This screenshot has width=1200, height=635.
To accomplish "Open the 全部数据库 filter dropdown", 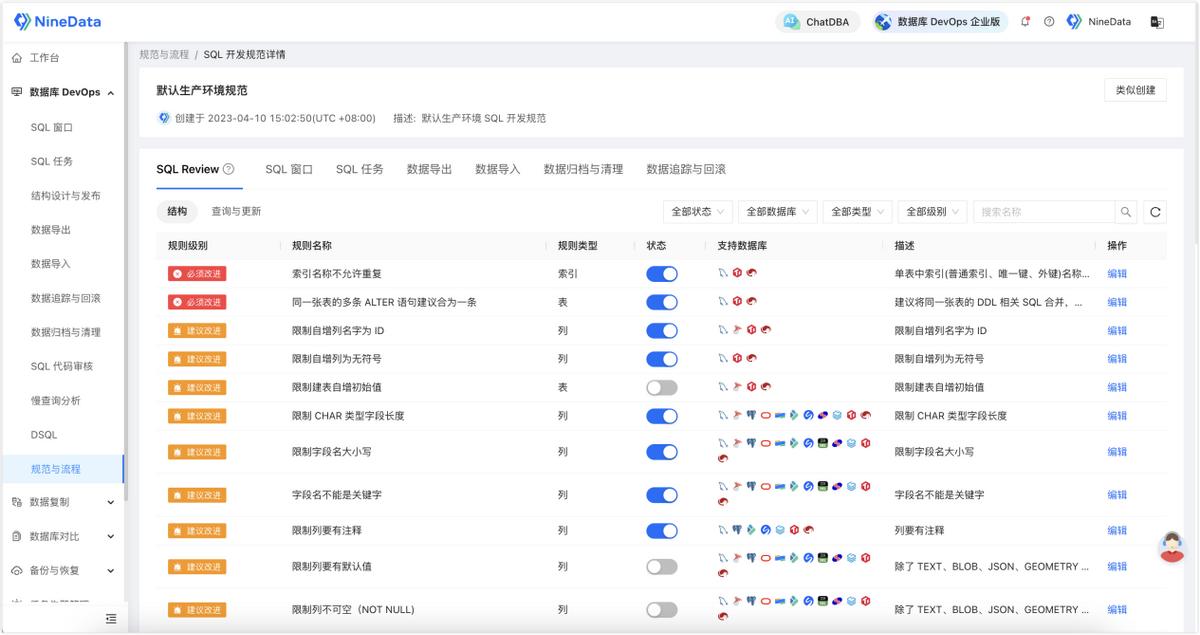I will [x=778, y=212].
